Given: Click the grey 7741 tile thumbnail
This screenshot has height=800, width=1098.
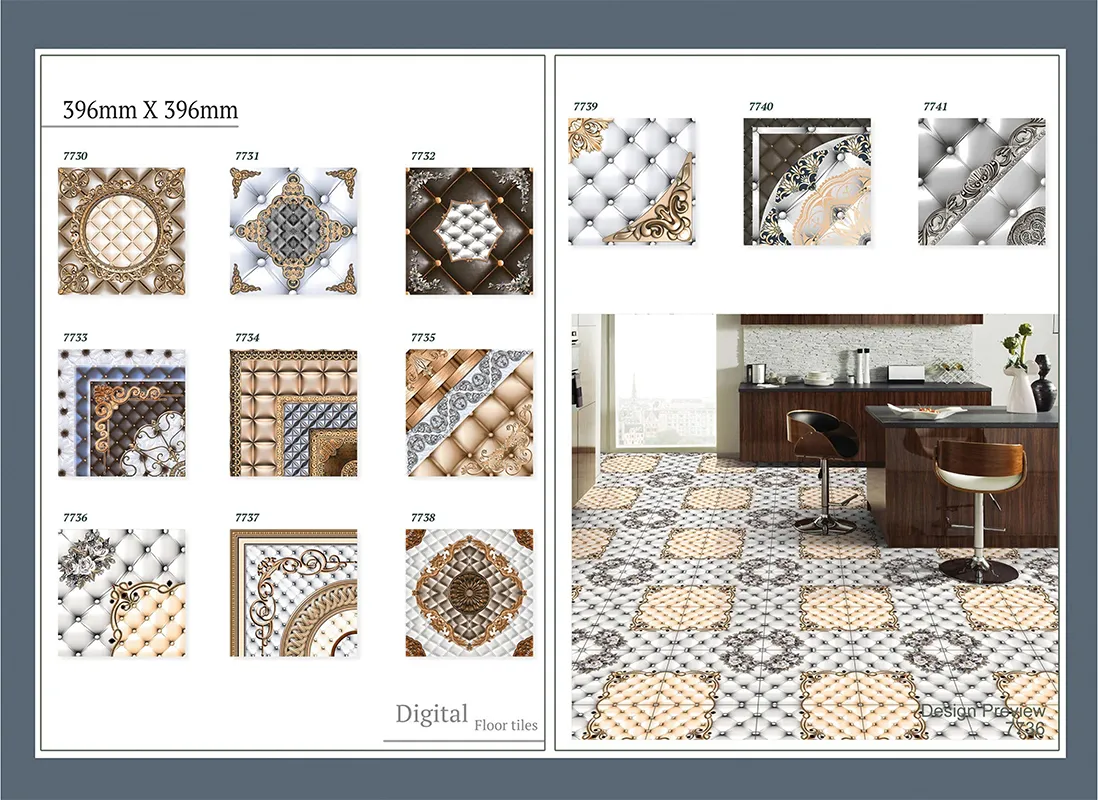Looking at the screenshot, I should 981,181.
